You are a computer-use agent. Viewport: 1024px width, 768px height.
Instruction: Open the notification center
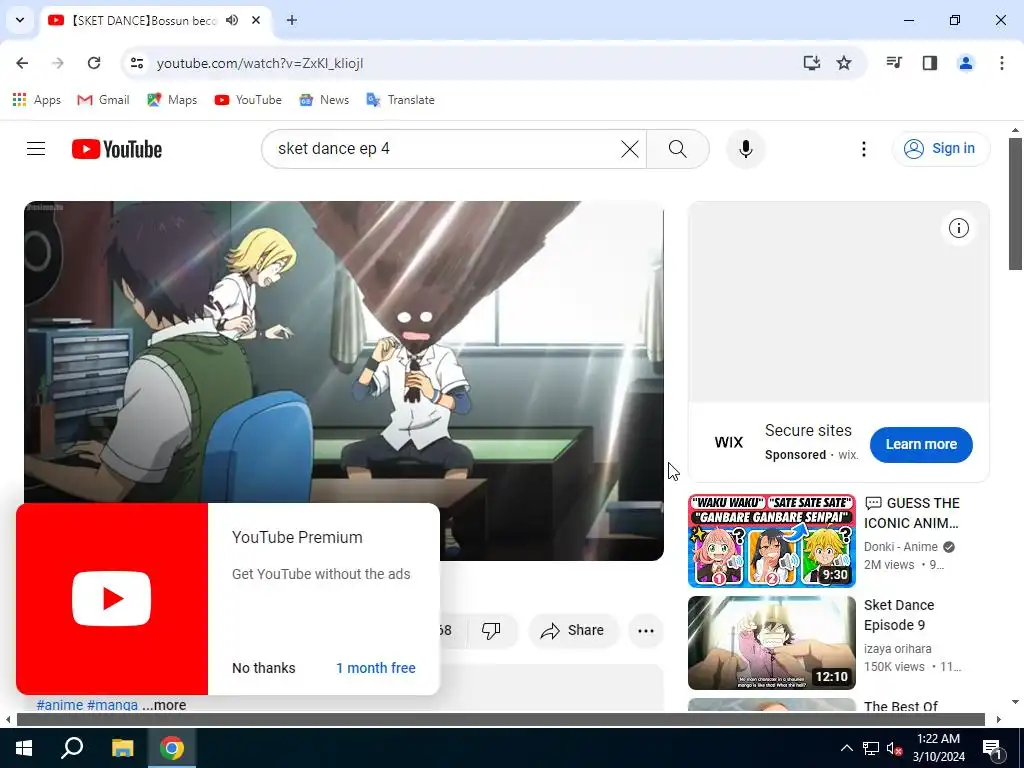click(992, 748)
